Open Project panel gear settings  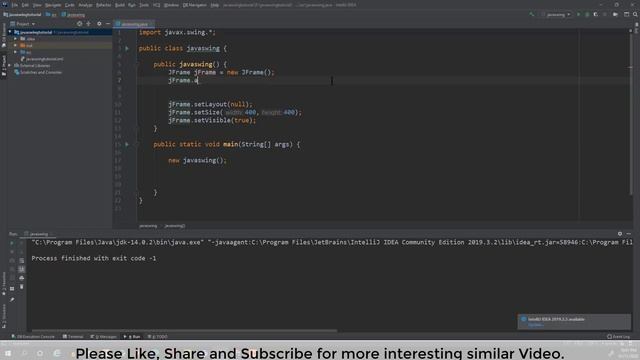(99, 24)
